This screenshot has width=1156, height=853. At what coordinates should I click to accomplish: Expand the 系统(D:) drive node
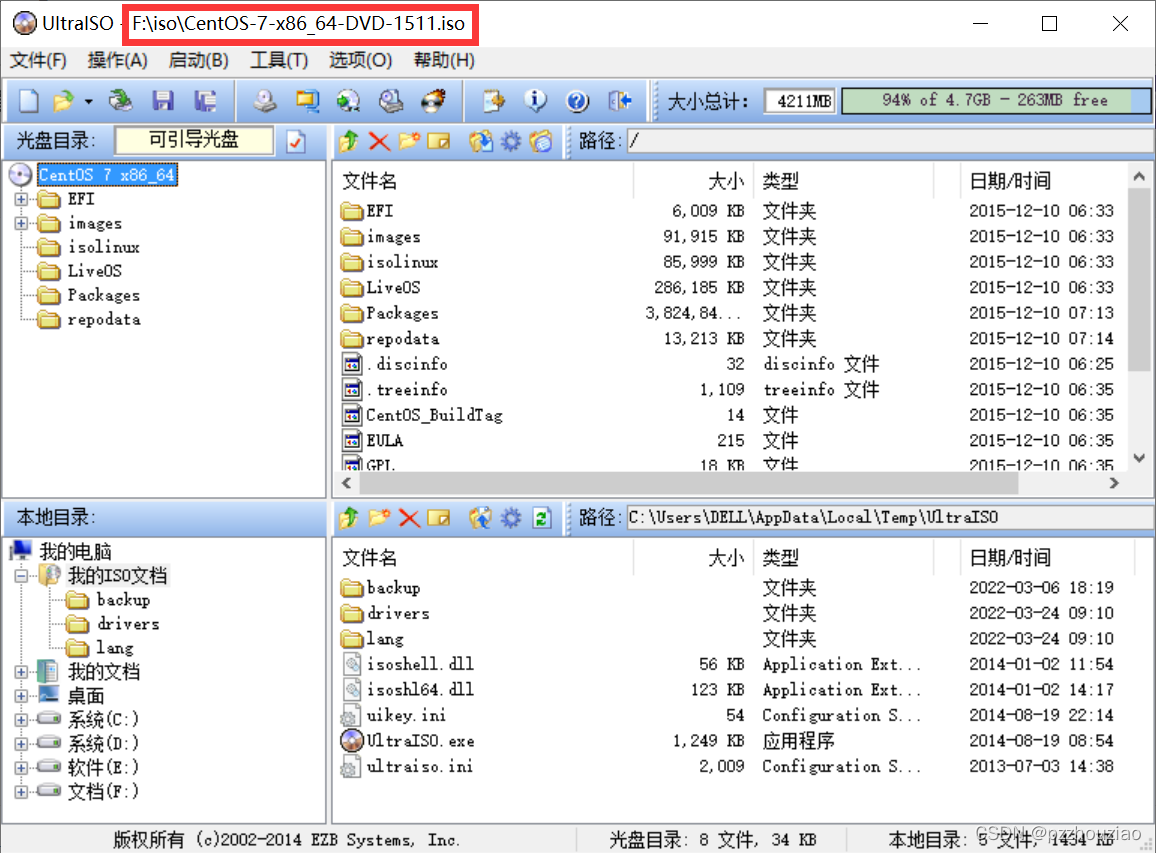(21, 744)
